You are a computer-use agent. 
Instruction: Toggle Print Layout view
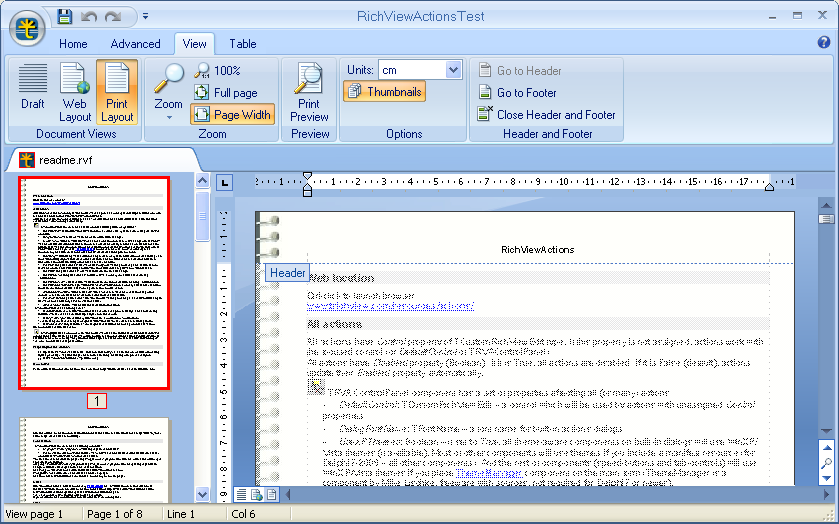click(x=117, y=92)
